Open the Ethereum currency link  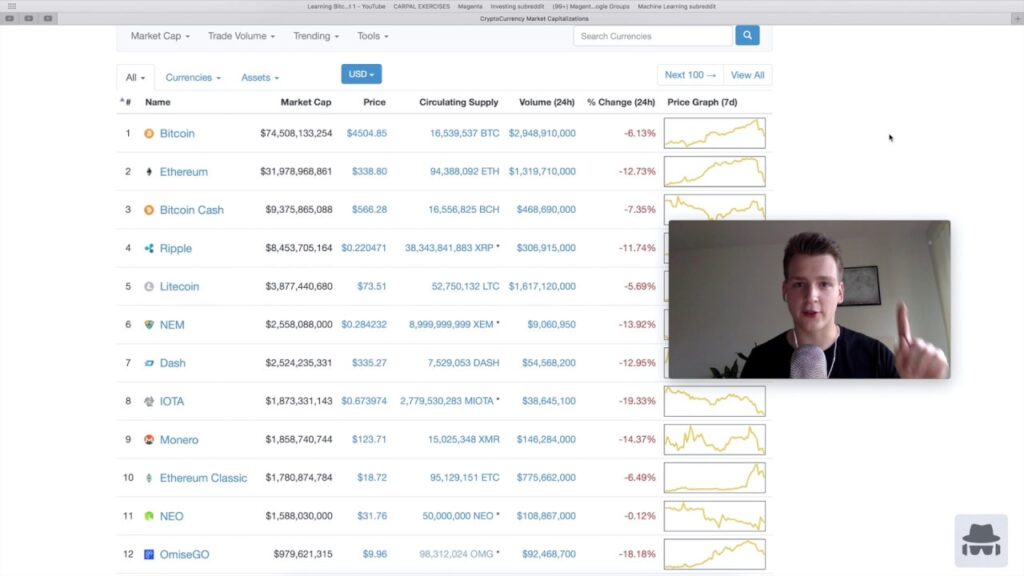pos(184,172)
